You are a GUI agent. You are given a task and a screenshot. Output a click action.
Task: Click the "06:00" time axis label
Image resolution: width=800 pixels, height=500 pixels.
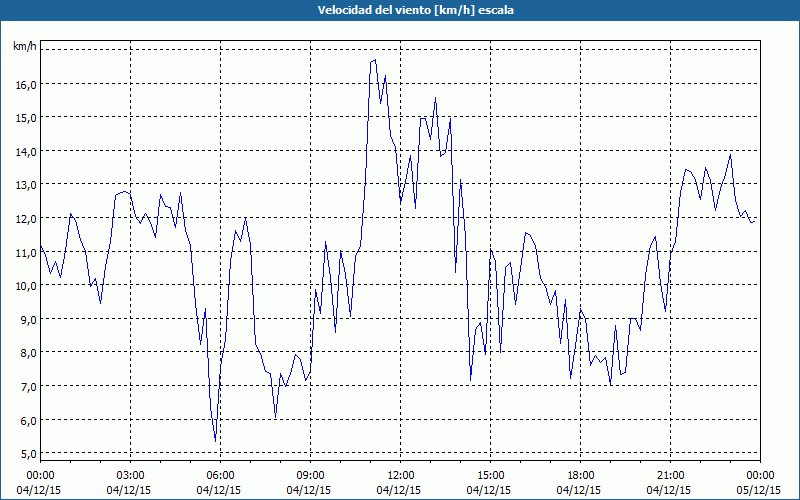tap(220, 476)
